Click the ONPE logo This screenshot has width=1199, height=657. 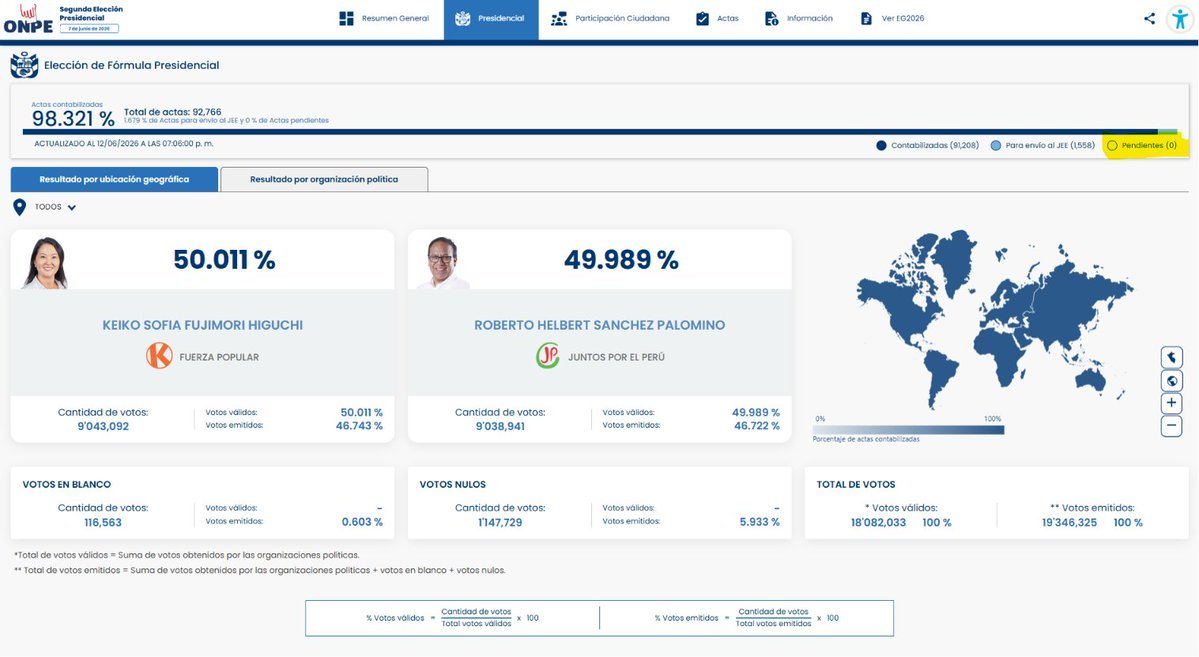pos(28,19)
